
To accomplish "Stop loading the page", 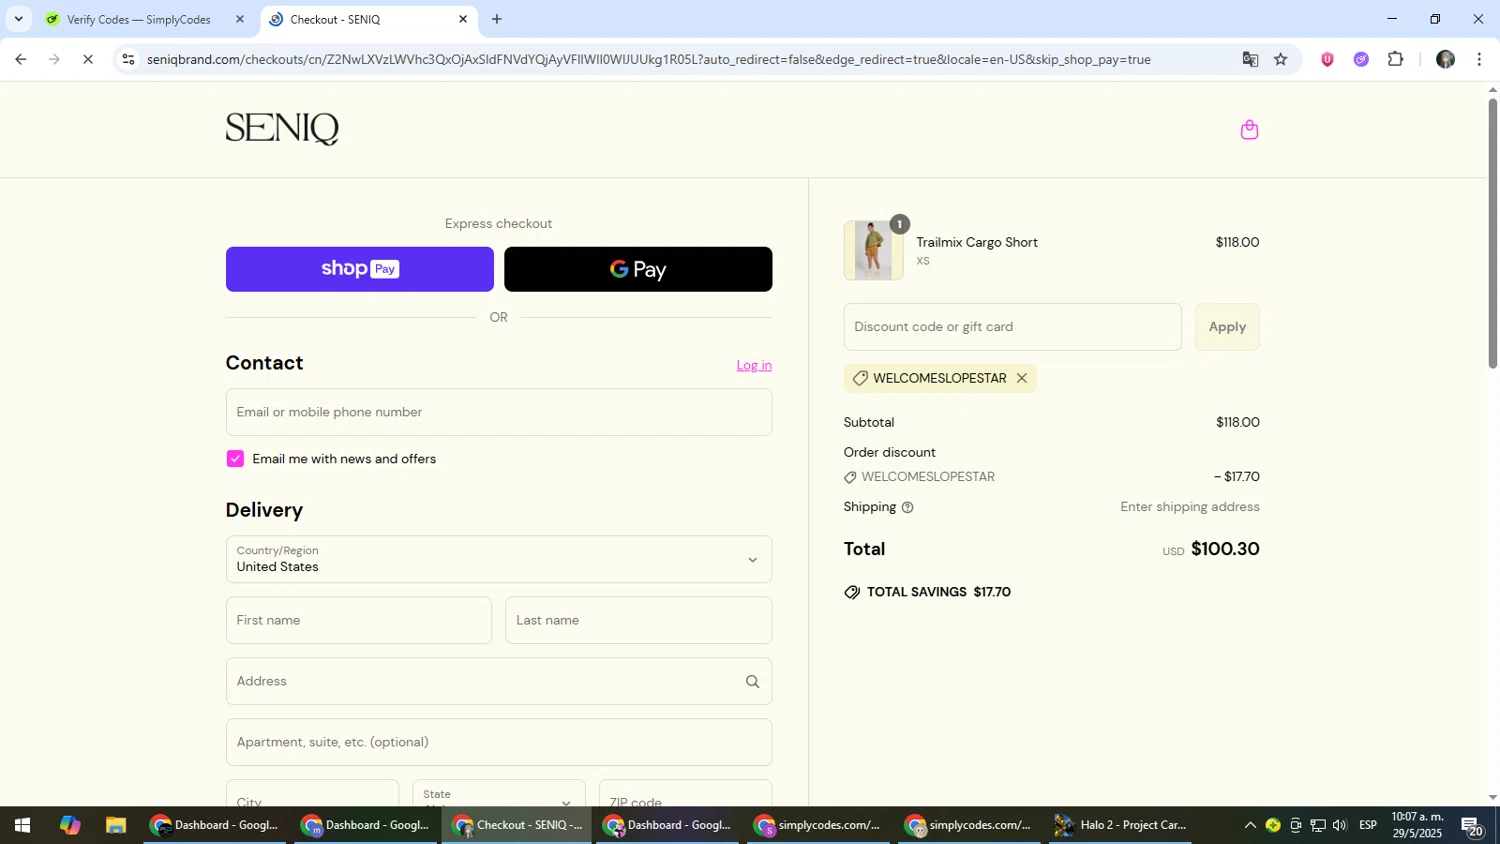I will point(88,59).
